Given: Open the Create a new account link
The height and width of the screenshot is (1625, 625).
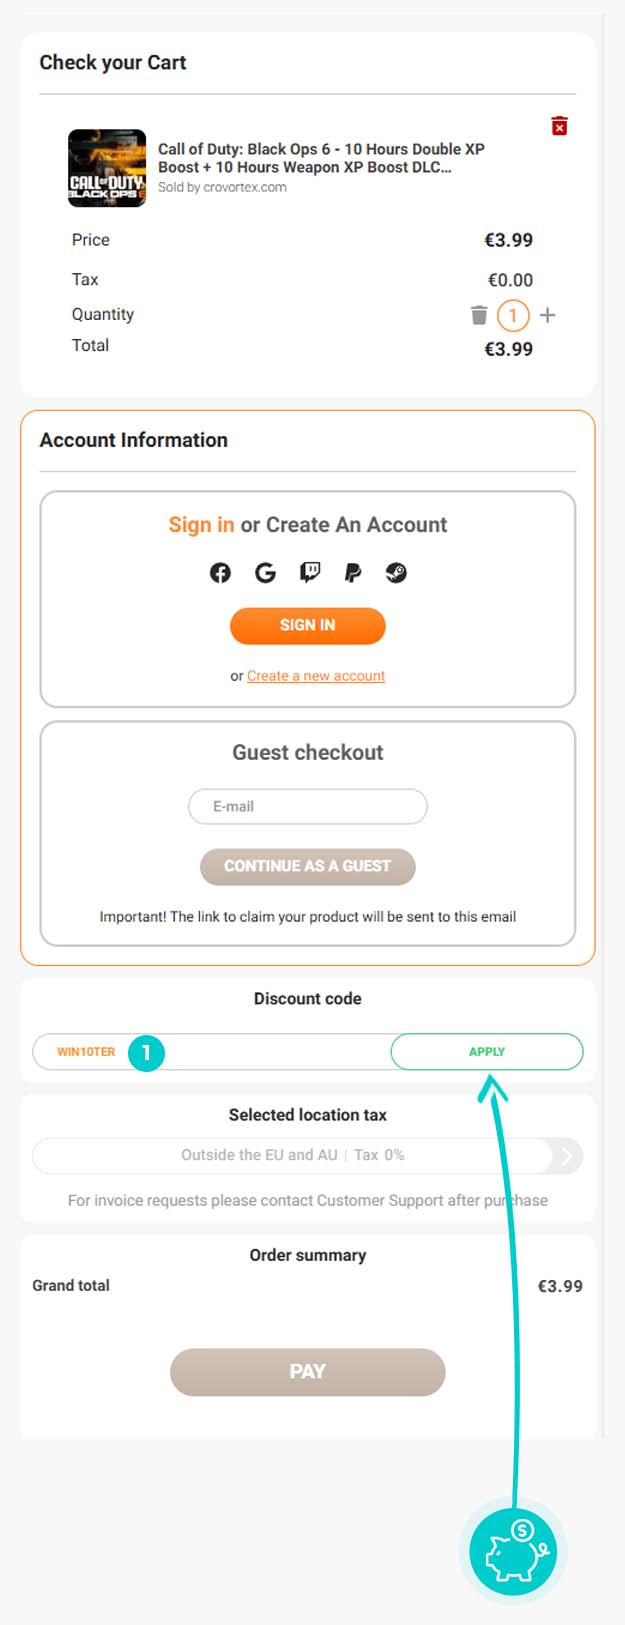Looking at the screenshot, I should 316,676.
